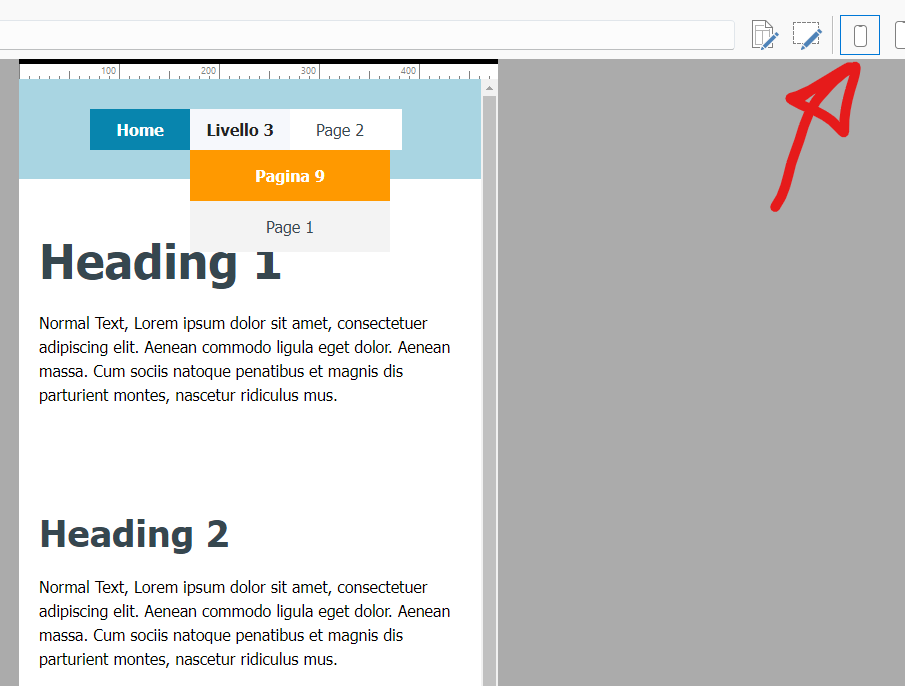Select Page 1 in the submenu

290,227
